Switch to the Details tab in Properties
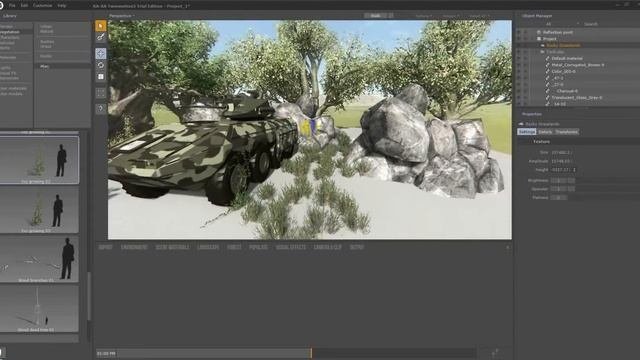 click(x=545, y=132)
